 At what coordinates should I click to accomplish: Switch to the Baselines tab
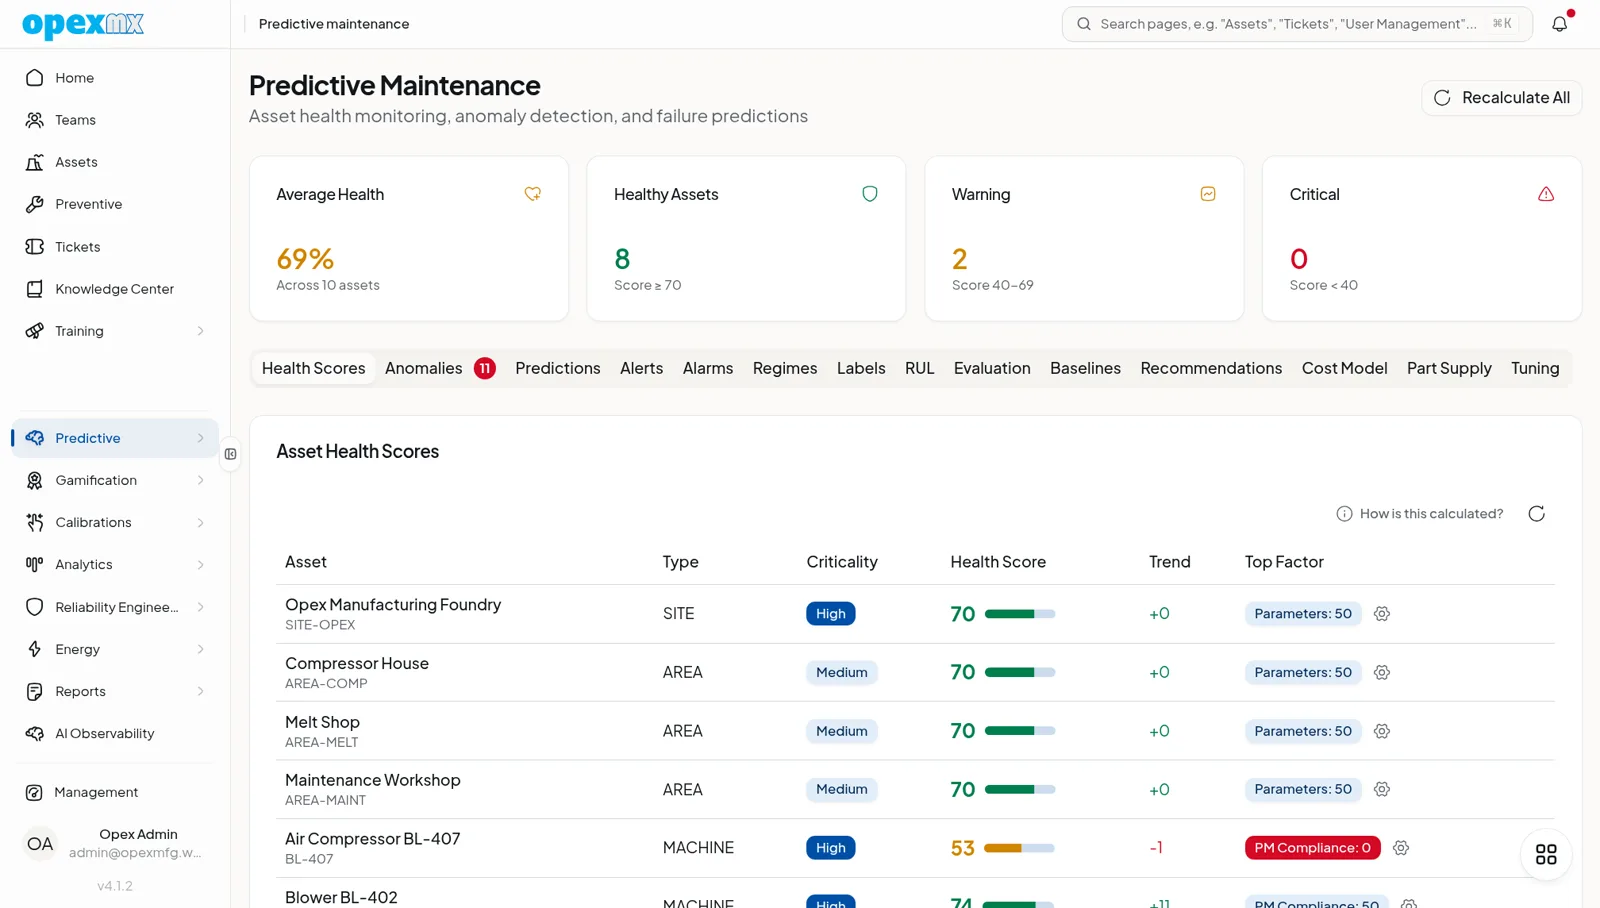[x=1086, y=368]
